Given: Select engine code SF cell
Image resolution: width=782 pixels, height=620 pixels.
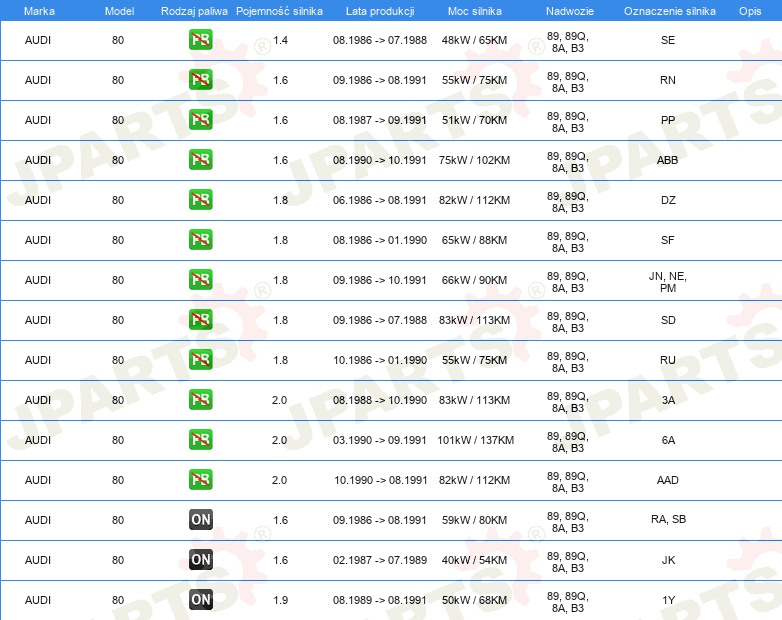Looking at the screenshot, I should pos(668,240).
